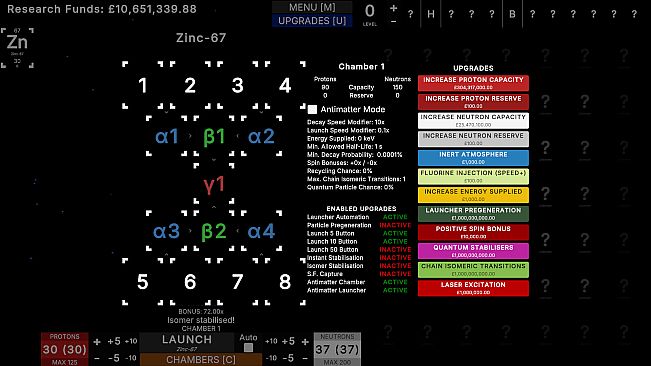The width and height of the screenshot is (651, 366).
Task: Select the β1 beta decay launcher
Action: [x=214, y=136]
